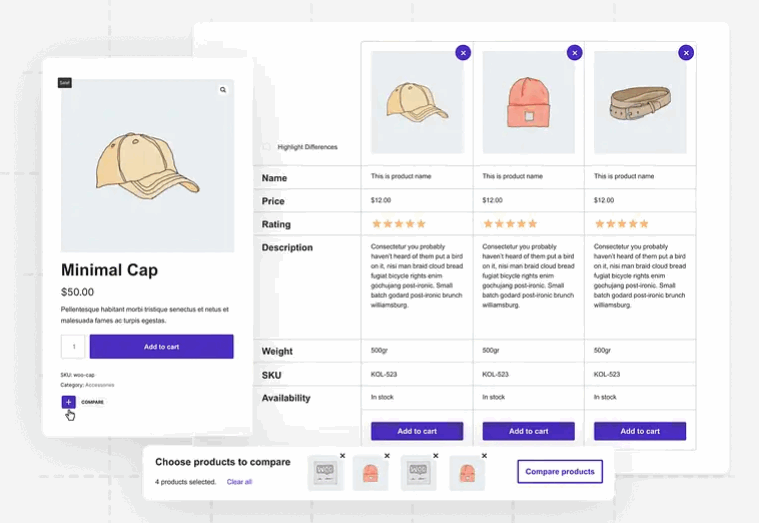Click SKU value KOL-523 in beanie column
Viewport: 759px width, 523px height.
[495, 374]
